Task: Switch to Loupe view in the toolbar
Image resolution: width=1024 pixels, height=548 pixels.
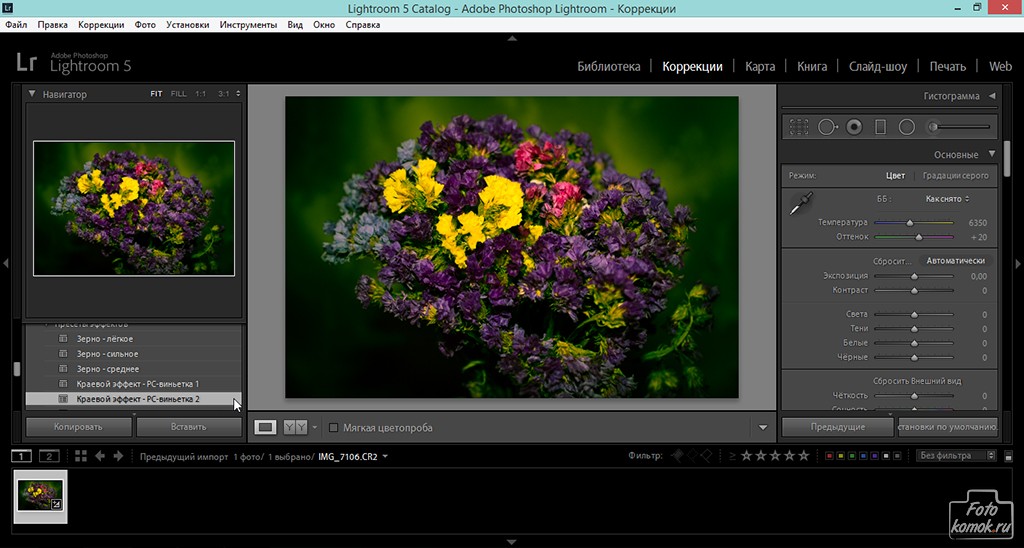Action: 265,427
